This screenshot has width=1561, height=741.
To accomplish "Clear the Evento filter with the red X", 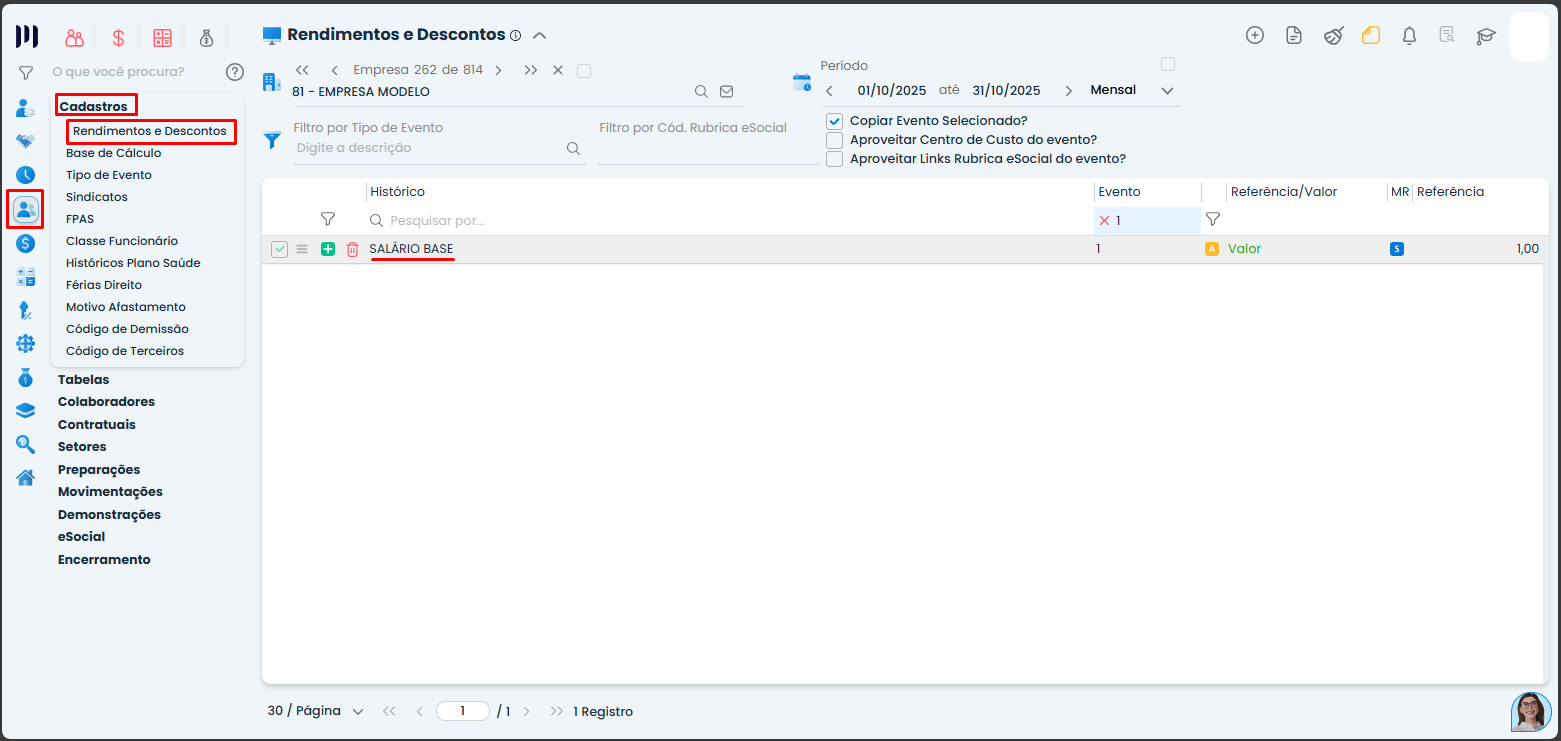I will [1104, 220].
